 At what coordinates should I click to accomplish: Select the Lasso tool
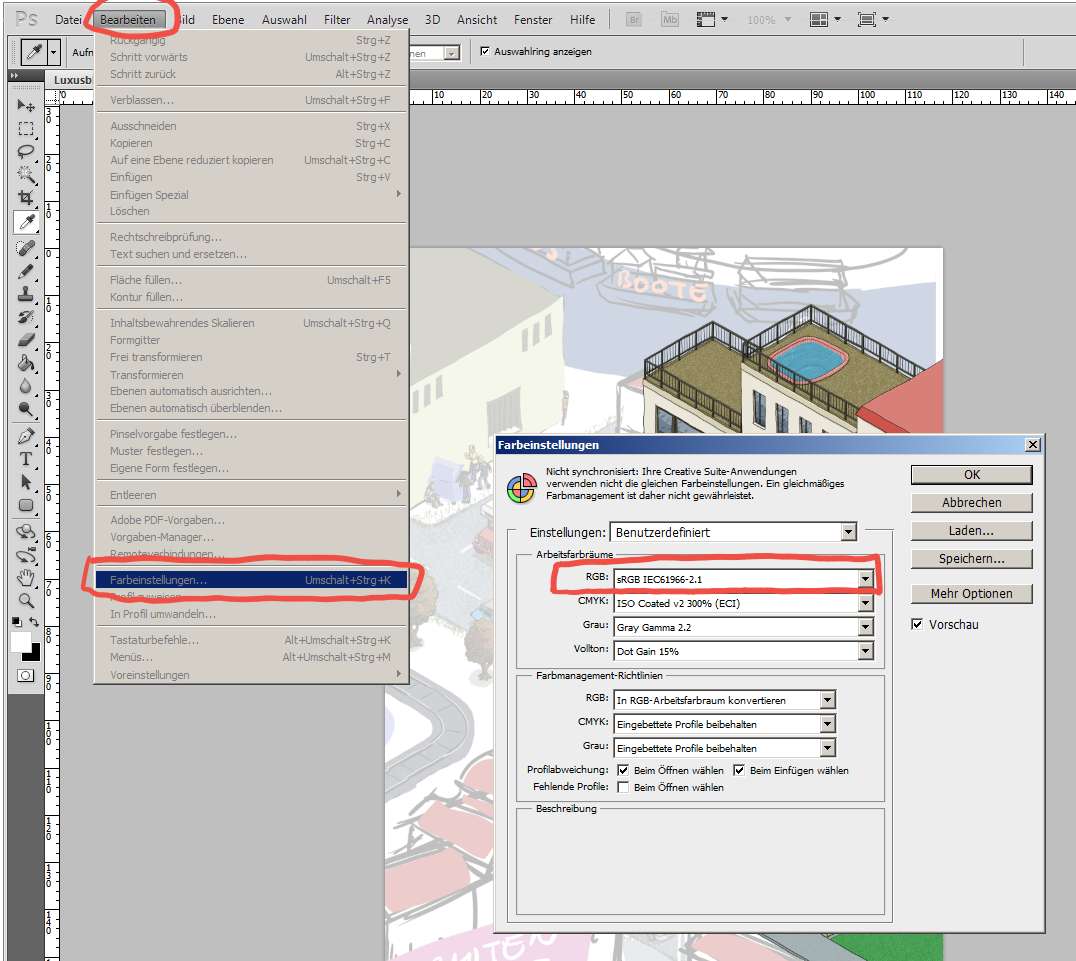click(x=26, y=152)
